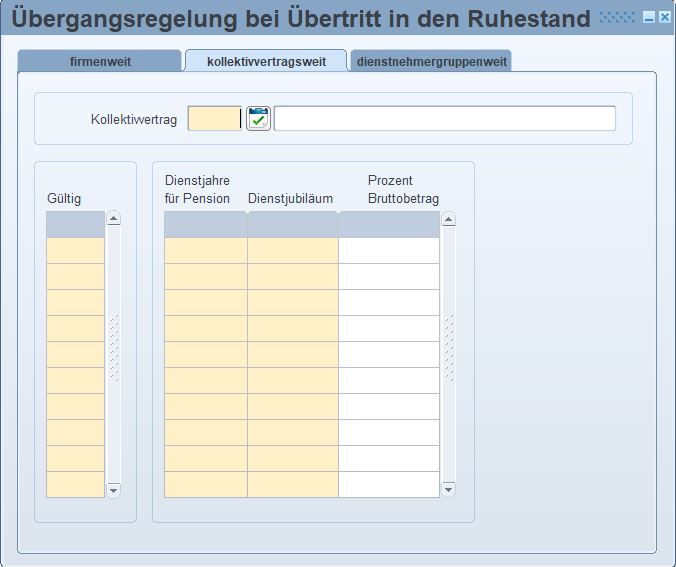The image size is (676, 567).
Task: Select the first Gültig entry cell
Action: point(75,250)
